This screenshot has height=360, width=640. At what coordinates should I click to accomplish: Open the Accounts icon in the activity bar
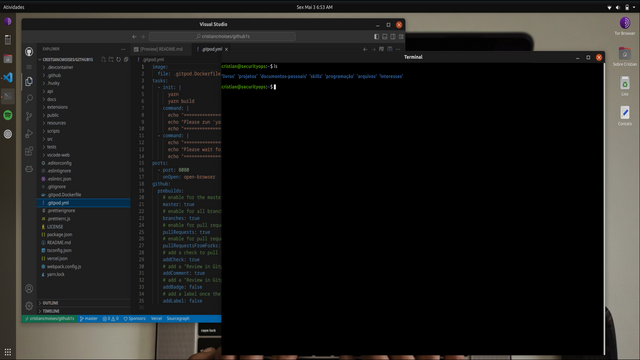[29, 289]
